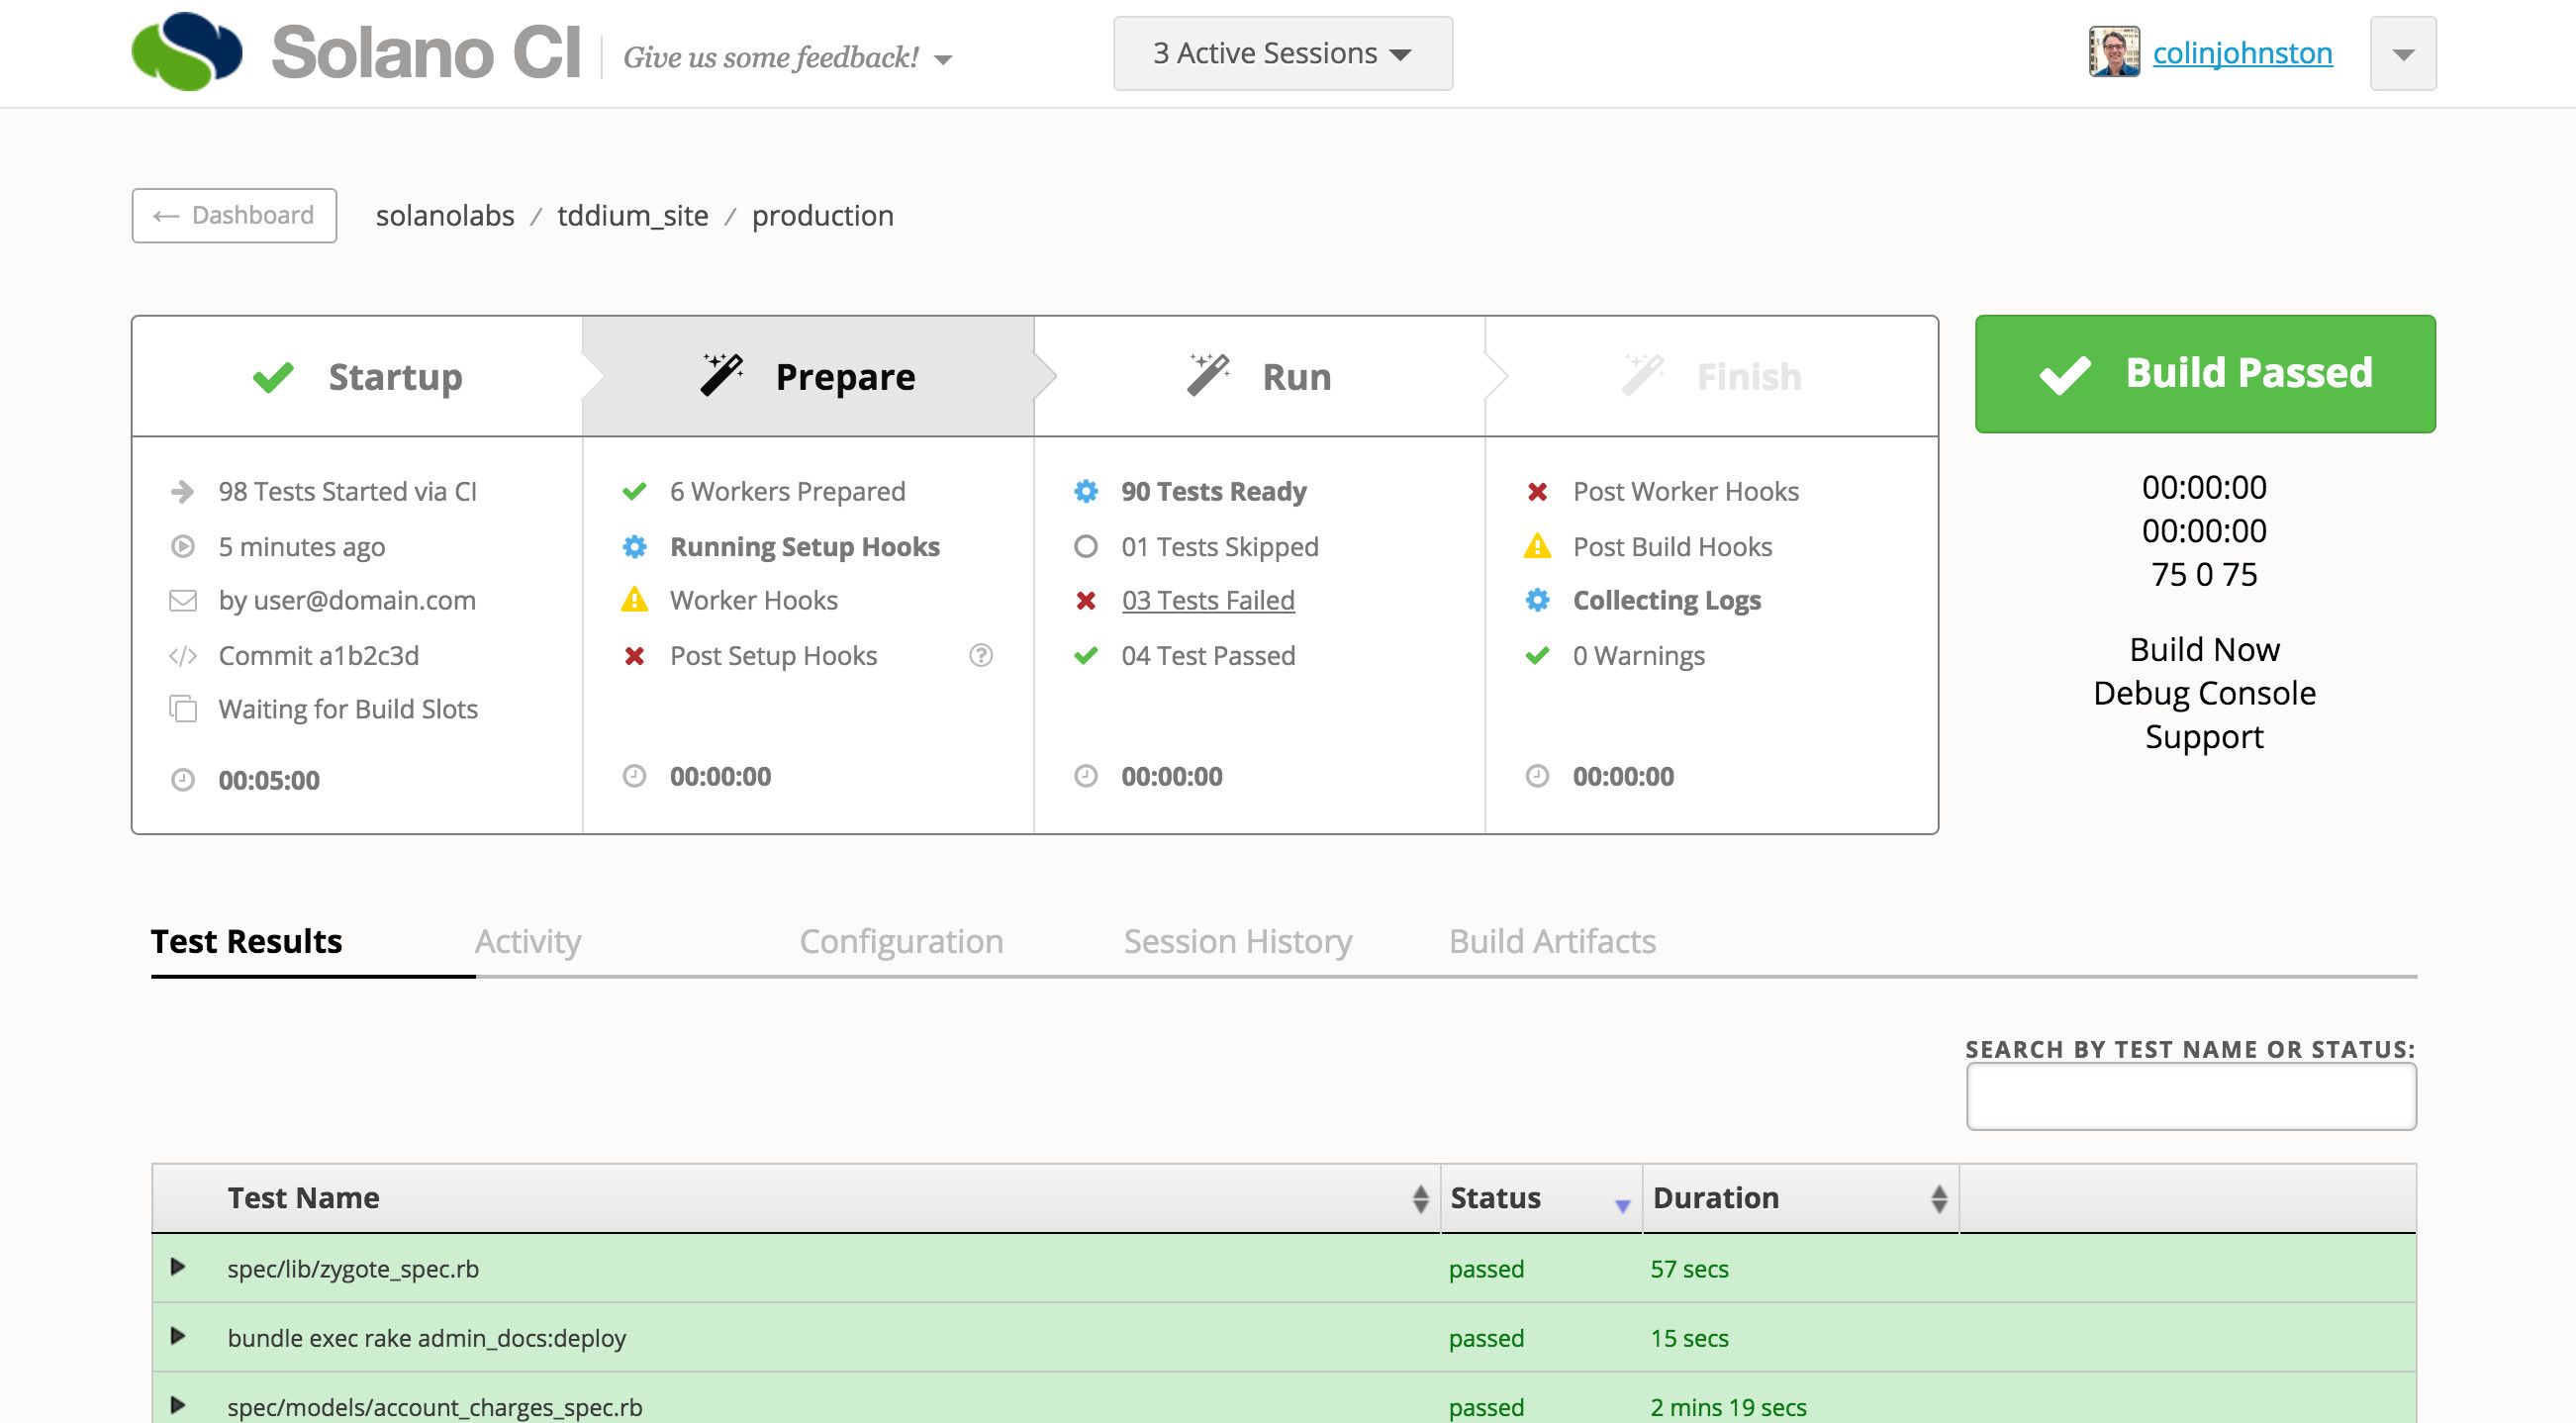Expand the spec/lib/zygote_spec.rb test row
2576x1423 pixels.
pos(178,1267)
